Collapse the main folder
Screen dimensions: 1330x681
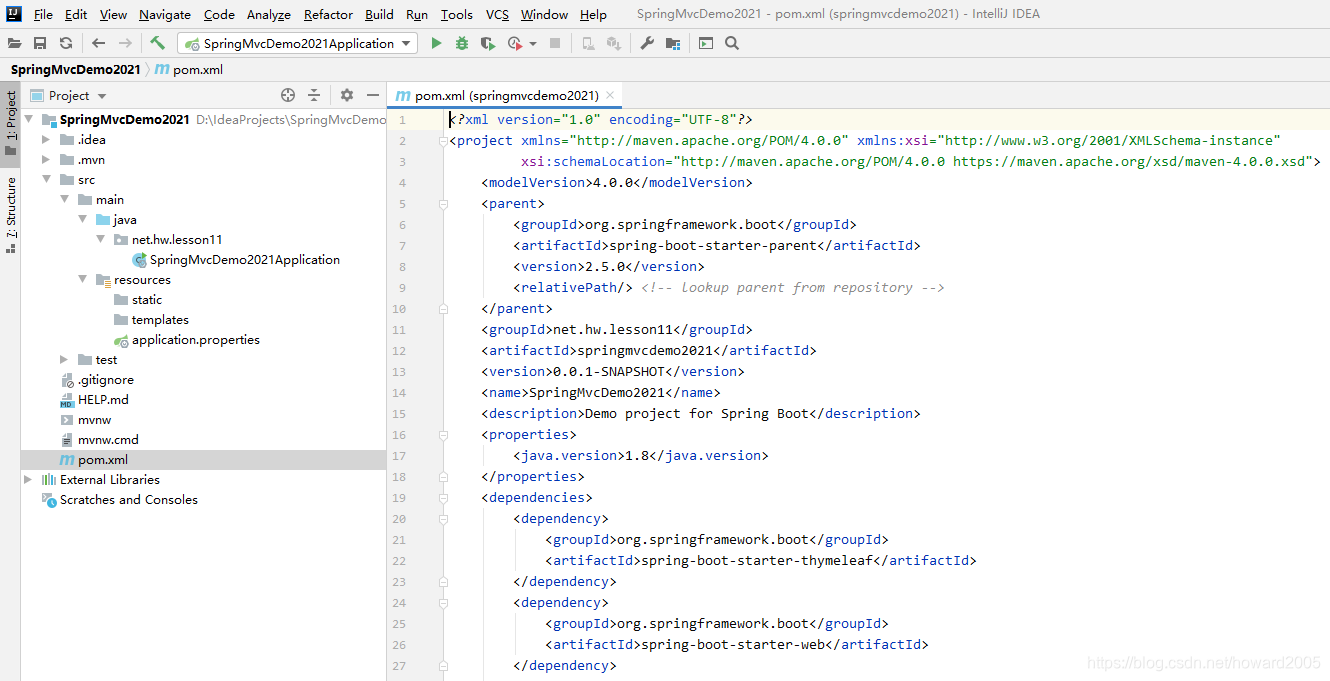tap(64, 199)
